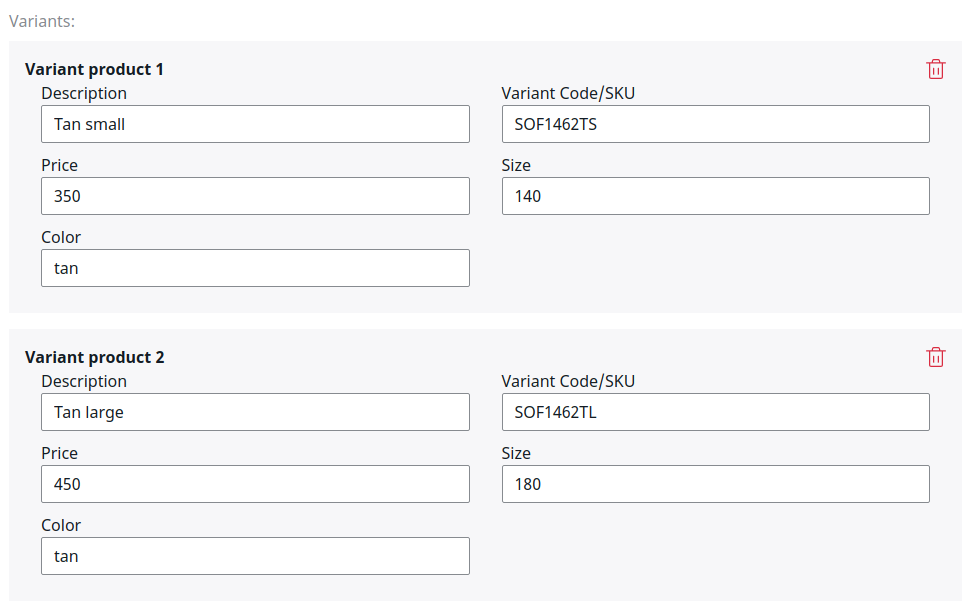Remove Variant product 2 with trash icon

click(x=935, y=357)
